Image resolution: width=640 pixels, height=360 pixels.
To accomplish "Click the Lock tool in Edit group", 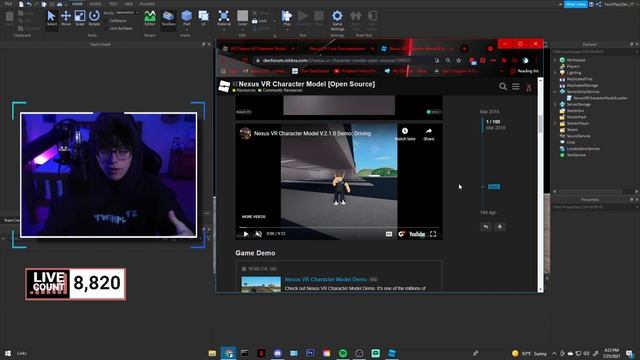I will click(x=259, y=20).
